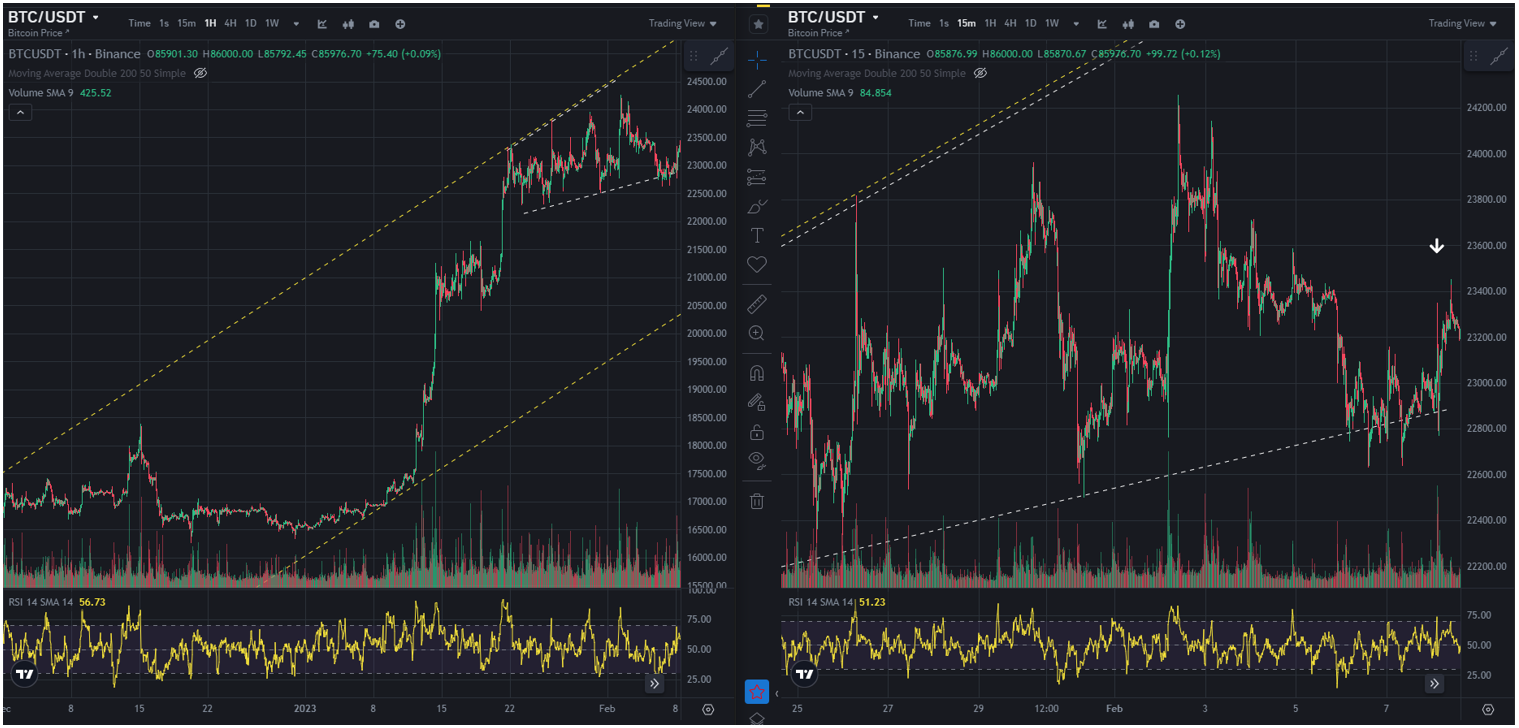Remove drawings with trash icon
The width and height of the screenshot is (1519, 728).
point(757,501)
